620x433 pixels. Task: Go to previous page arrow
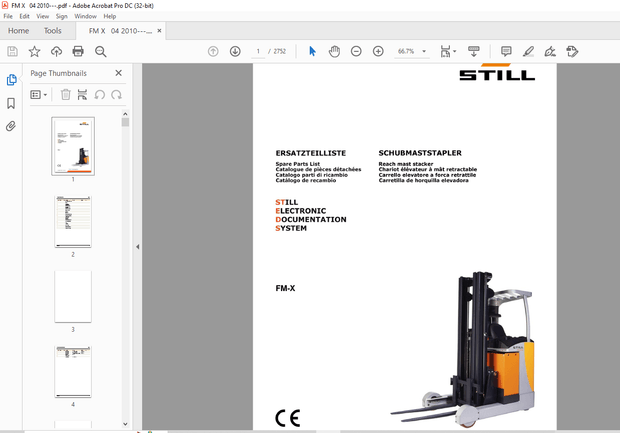(x=213, y=51)
